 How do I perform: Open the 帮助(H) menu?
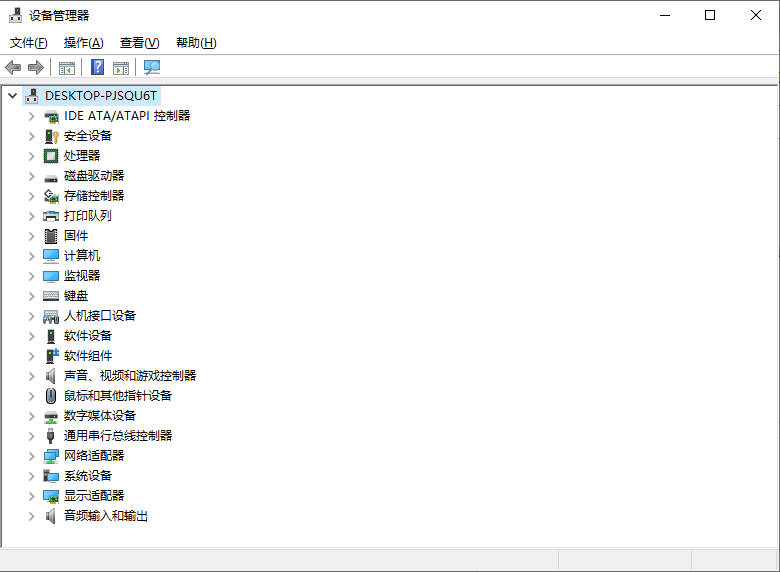(196, 43)
